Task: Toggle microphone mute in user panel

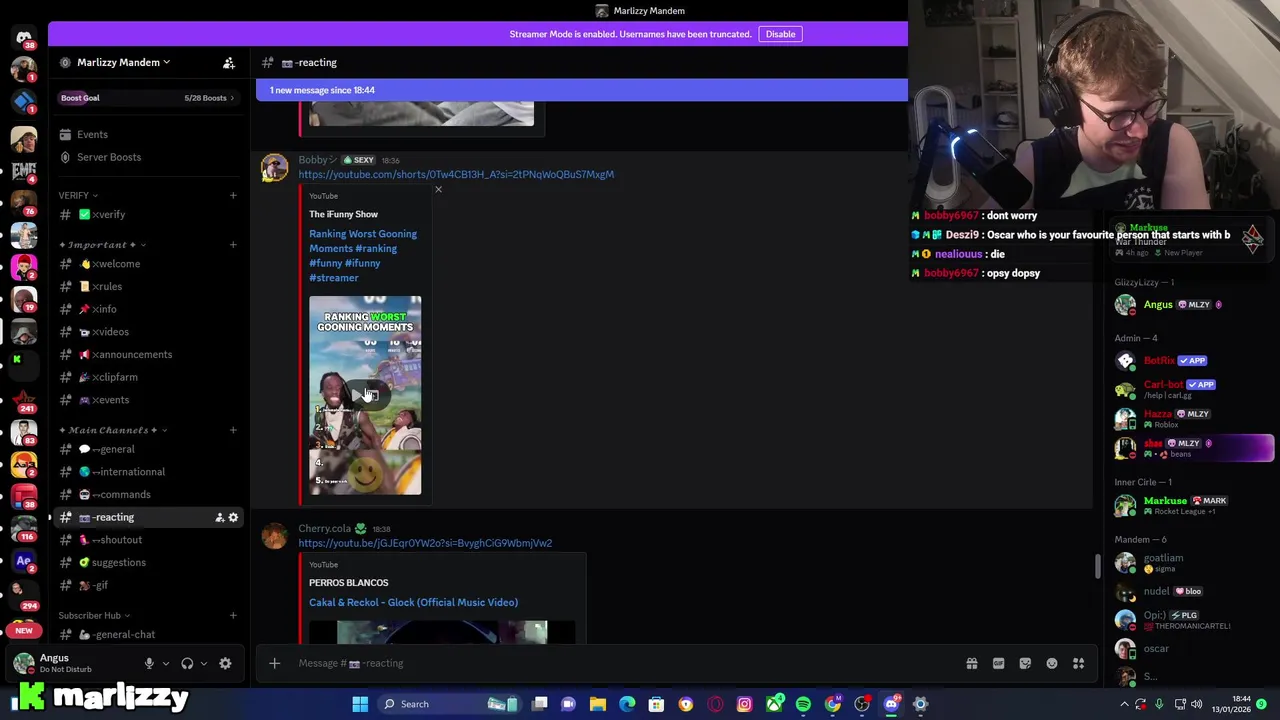Action: pyautogui.click(x=149, y=664)
